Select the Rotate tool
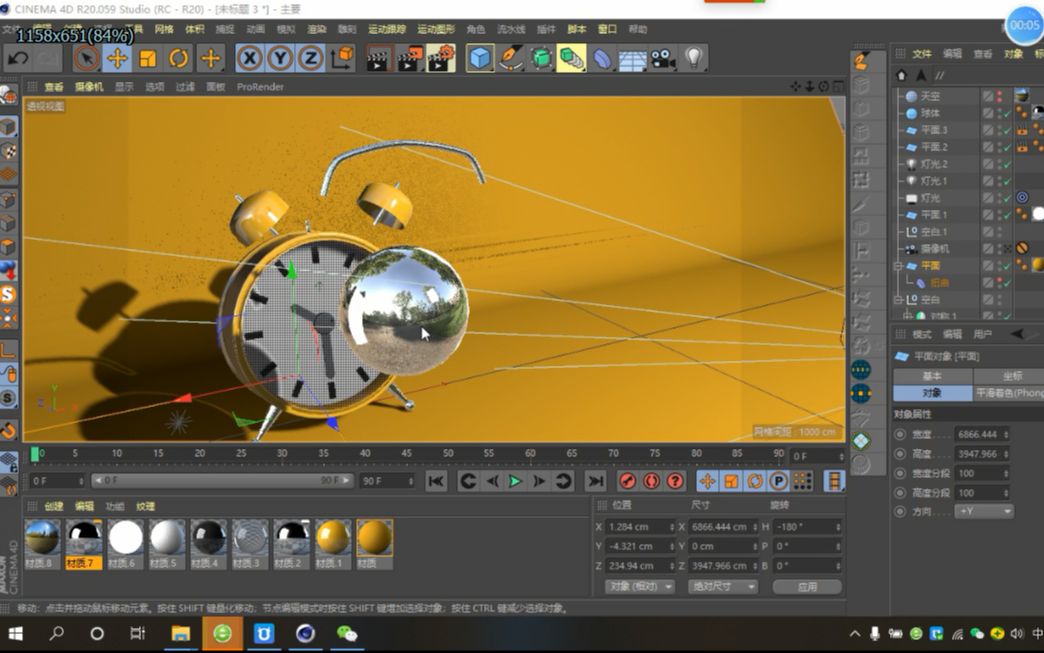Screen dimensions: 1044x653 pyautogui.click(x=177, y=58)
